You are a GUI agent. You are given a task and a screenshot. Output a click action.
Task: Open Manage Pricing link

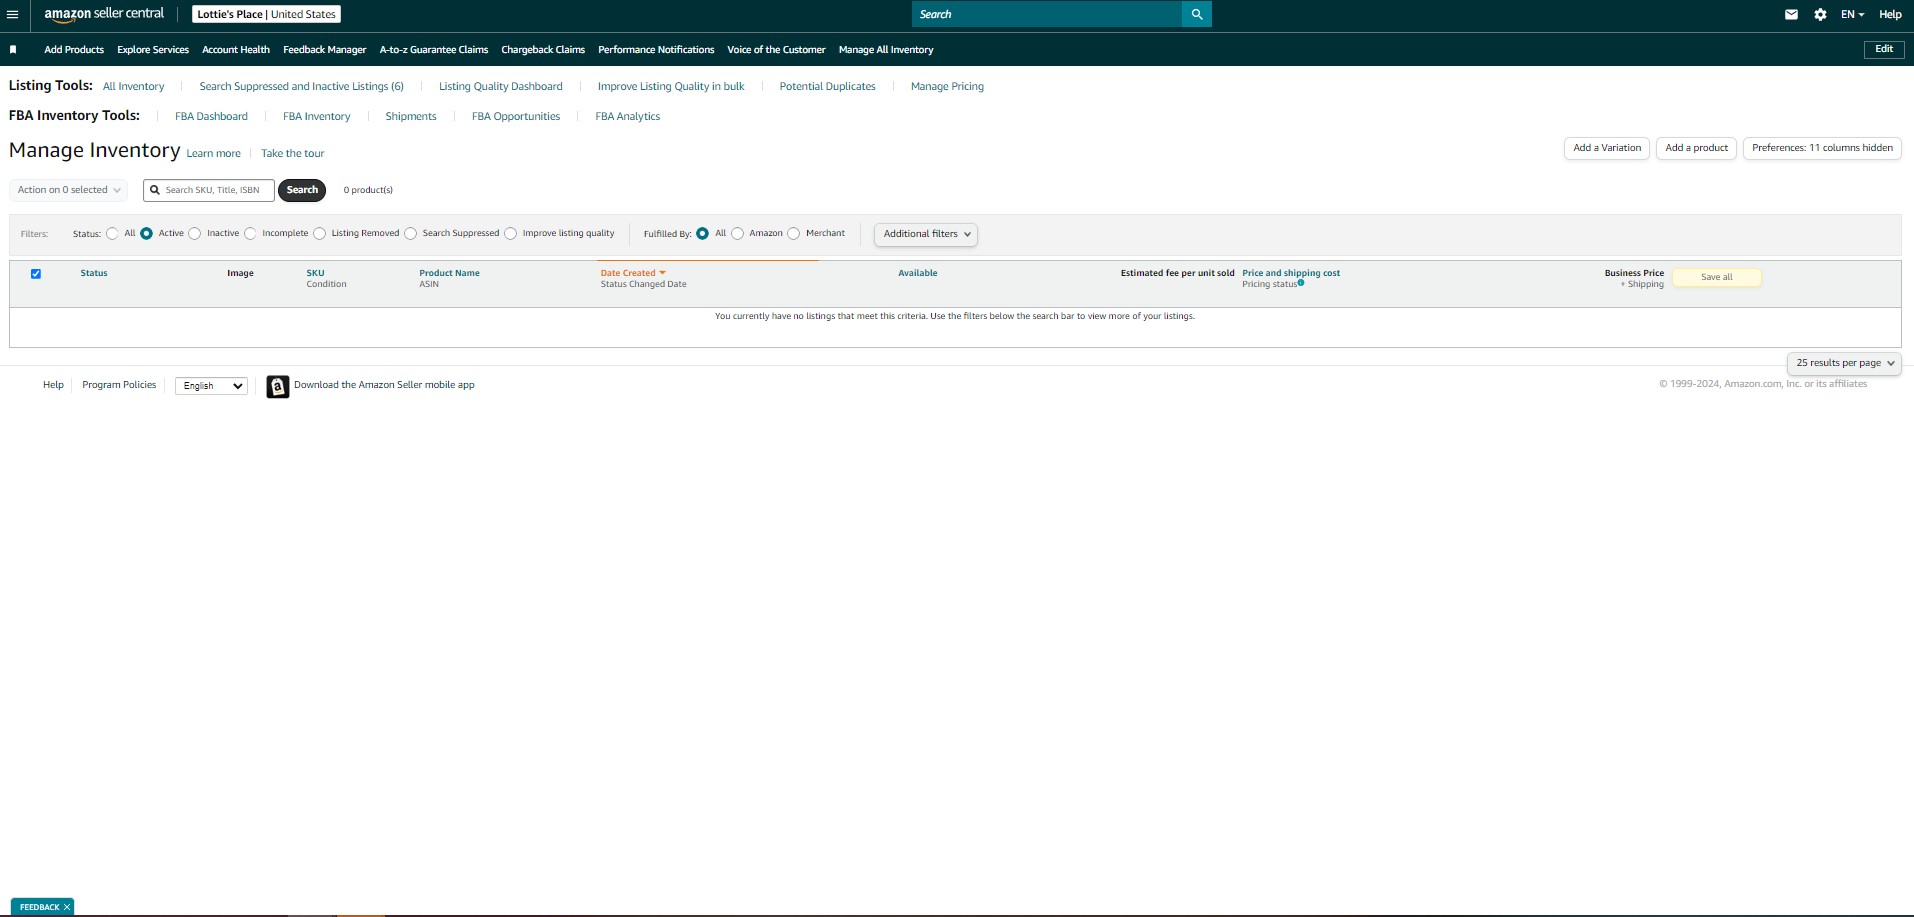[947, 87]
